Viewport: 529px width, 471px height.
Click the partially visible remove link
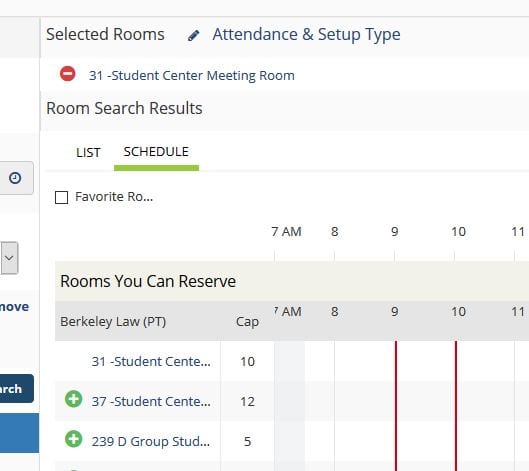click(x=15, y=307)
